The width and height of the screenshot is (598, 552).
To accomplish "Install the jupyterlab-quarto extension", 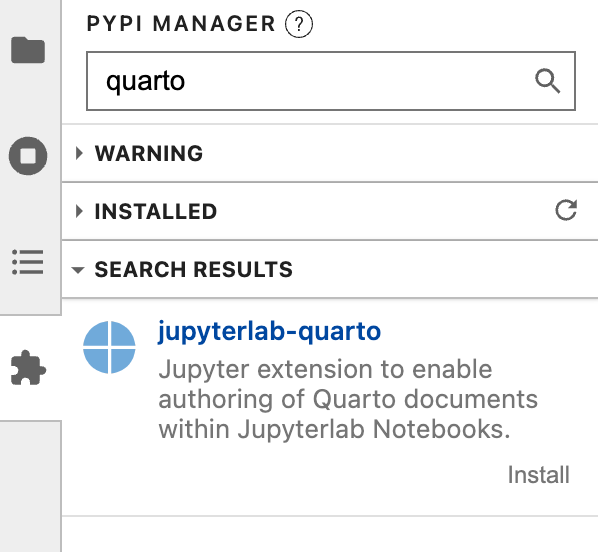I will point(539,475).
